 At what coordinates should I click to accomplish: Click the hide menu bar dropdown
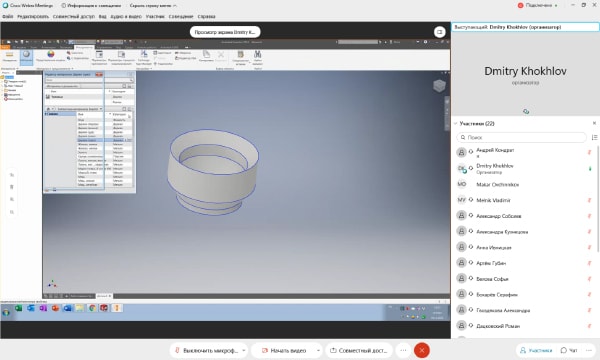click(153, 5)
